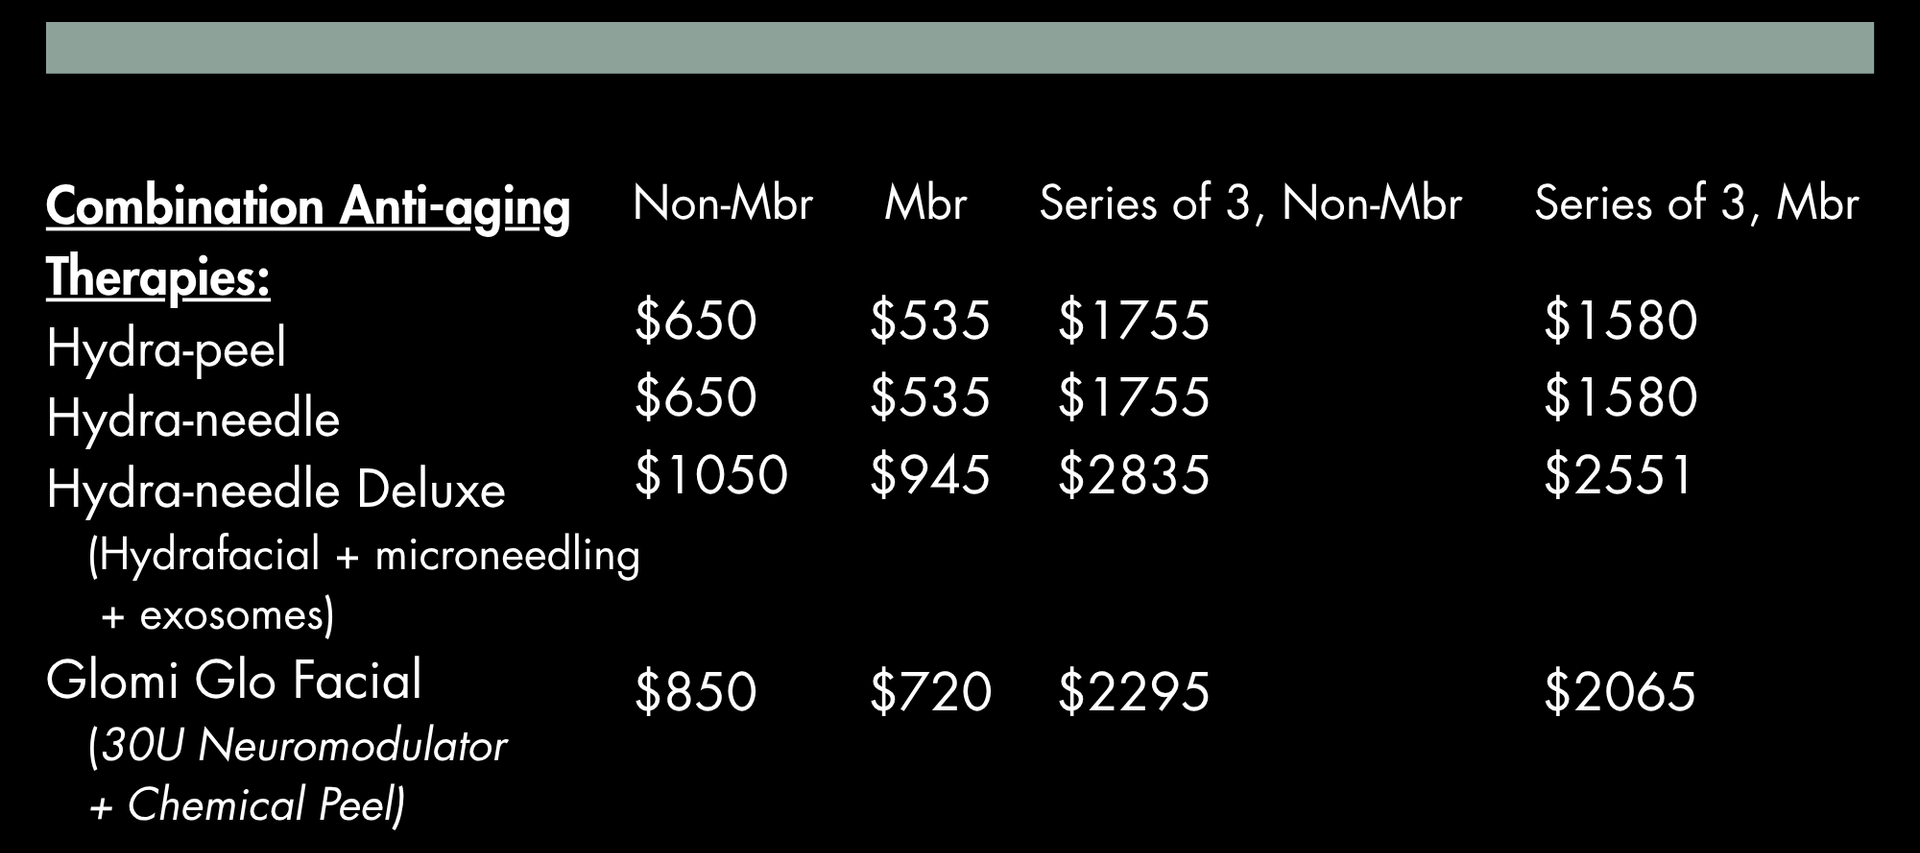Click the Non-Mbr column header
This screenshot has width=1920, height=853.
723,204
